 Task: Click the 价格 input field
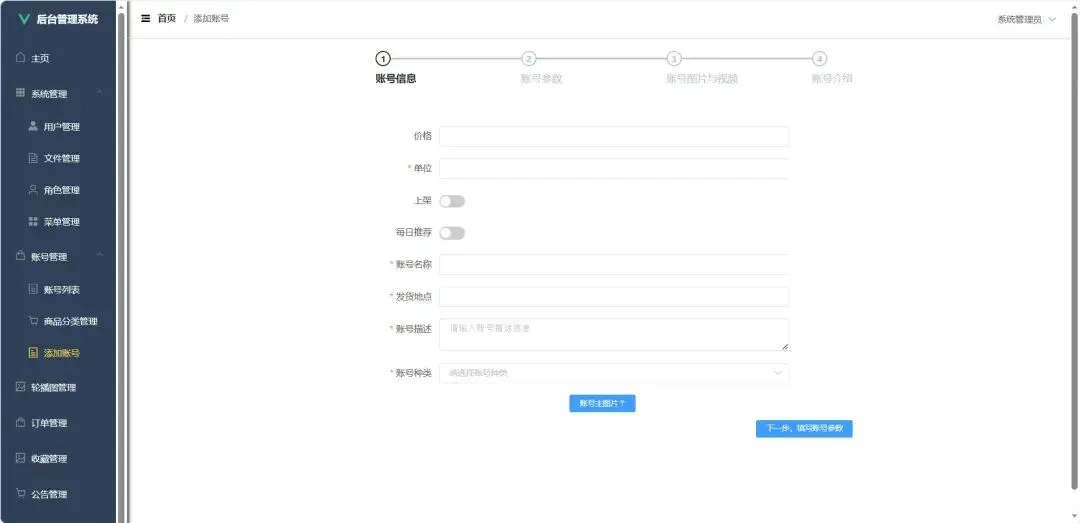point(614,136)
